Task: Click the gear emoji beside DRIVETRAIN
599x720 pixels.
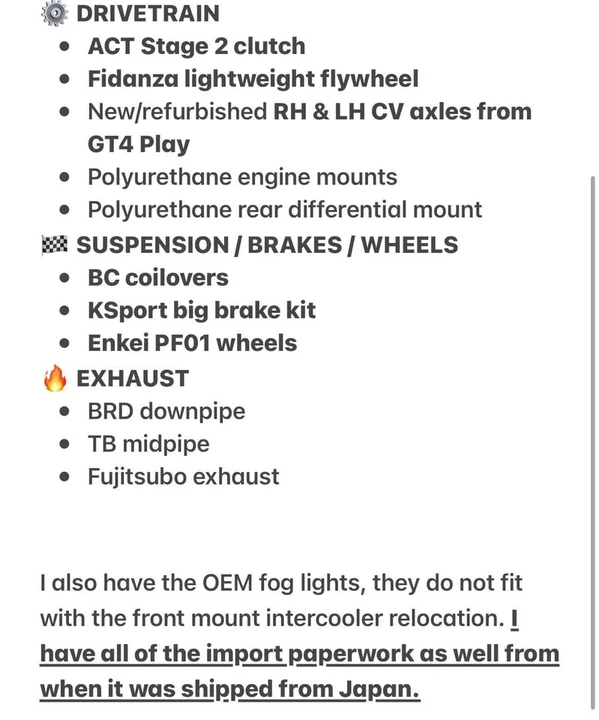Action: click(x=55, y=13)
